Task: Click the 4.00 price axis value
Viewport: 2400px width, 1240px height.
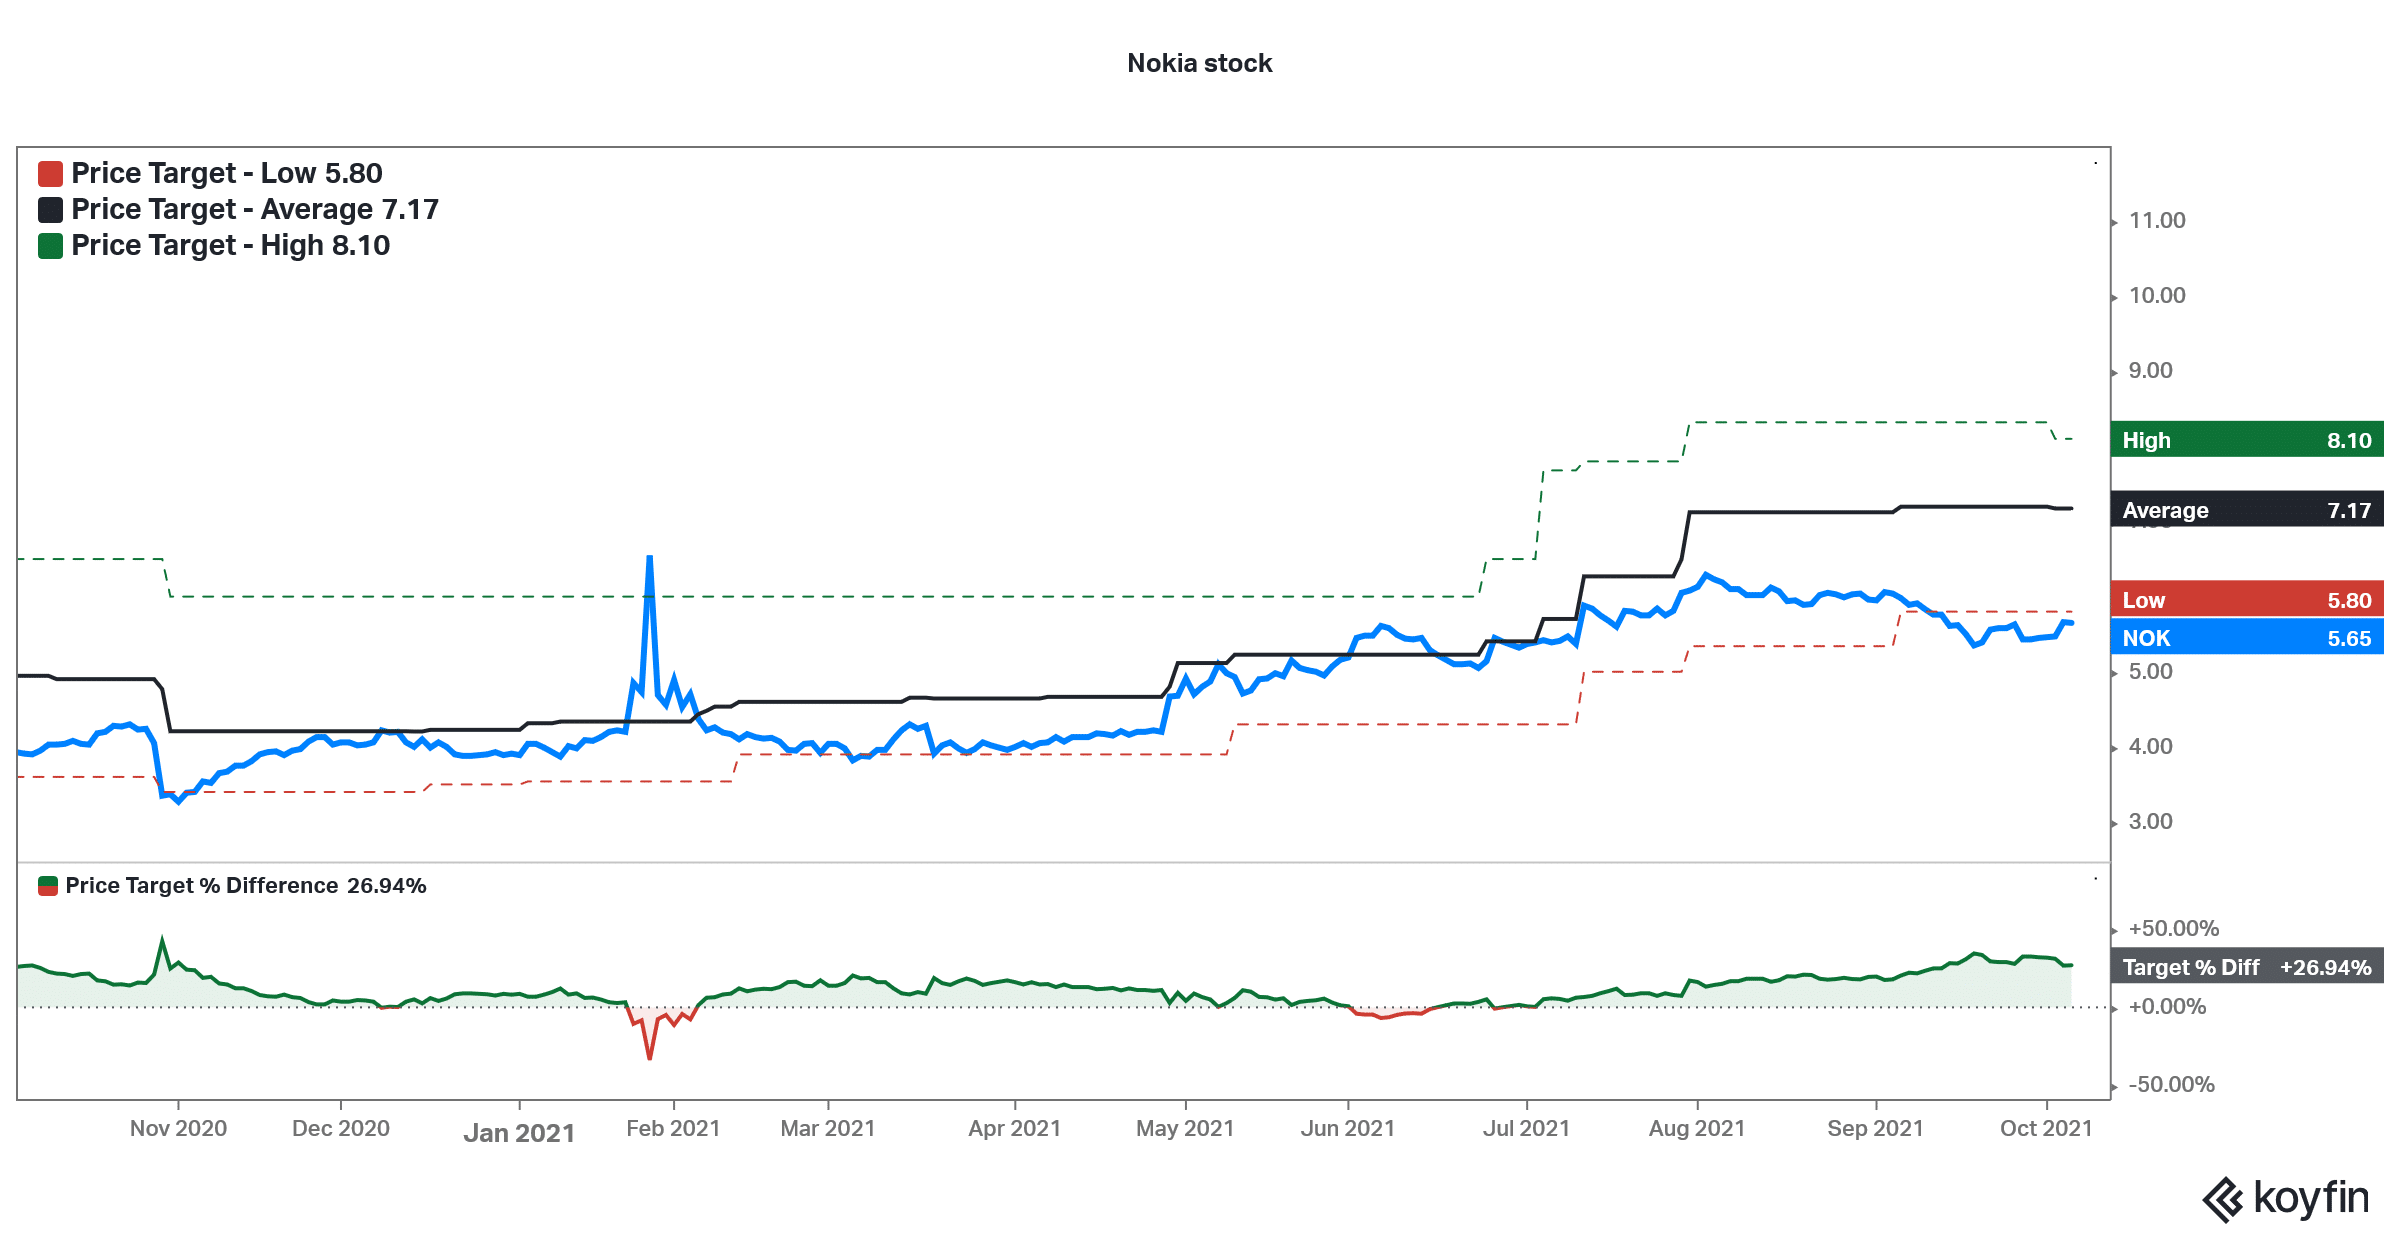Action: pyautogui.click(x=2150, y=747)
